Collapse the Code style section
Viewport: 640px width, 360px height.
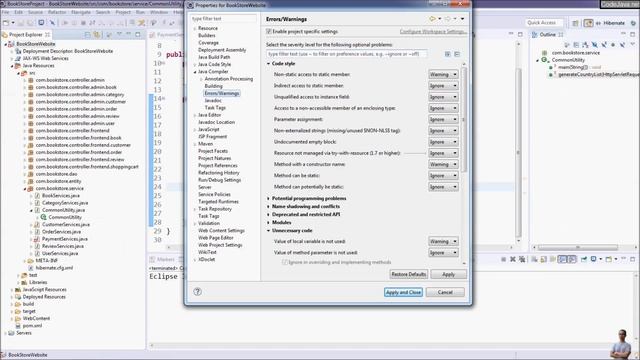point(269,64)
